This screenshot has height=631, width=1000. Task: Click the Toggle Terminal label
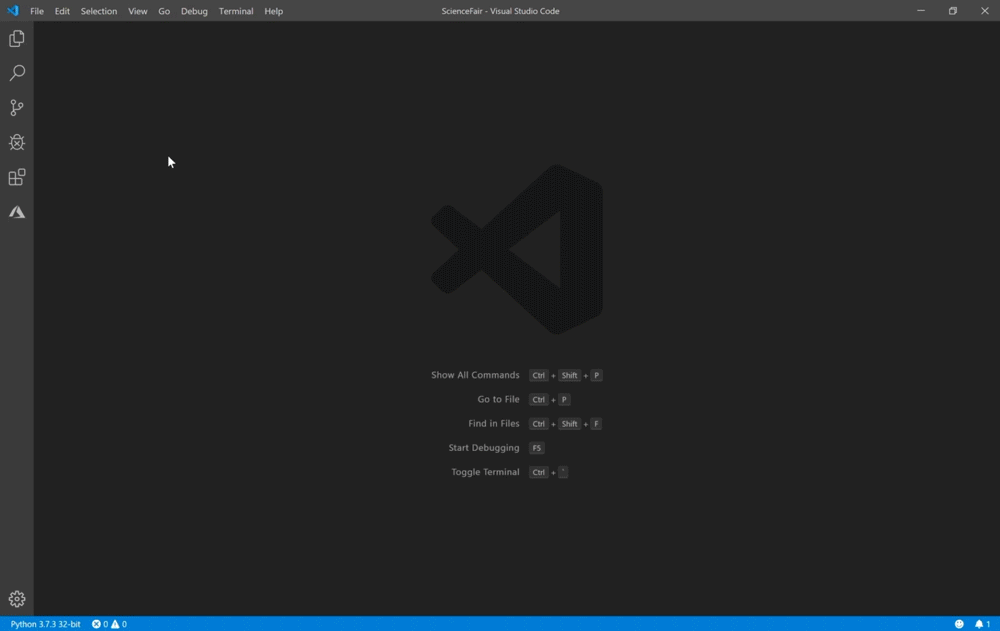[485, 472]
